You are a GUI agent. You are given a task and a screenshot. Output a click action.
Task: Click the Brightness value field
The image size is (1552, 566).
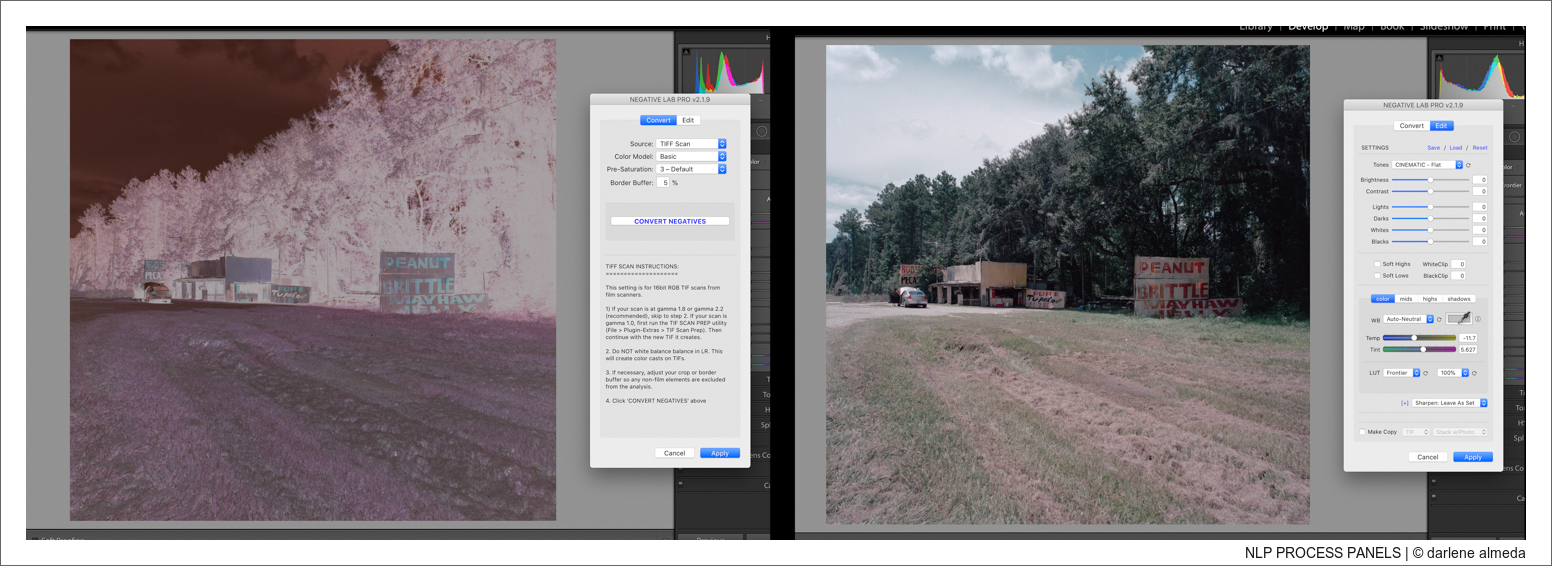click(x=1480, y=180)
